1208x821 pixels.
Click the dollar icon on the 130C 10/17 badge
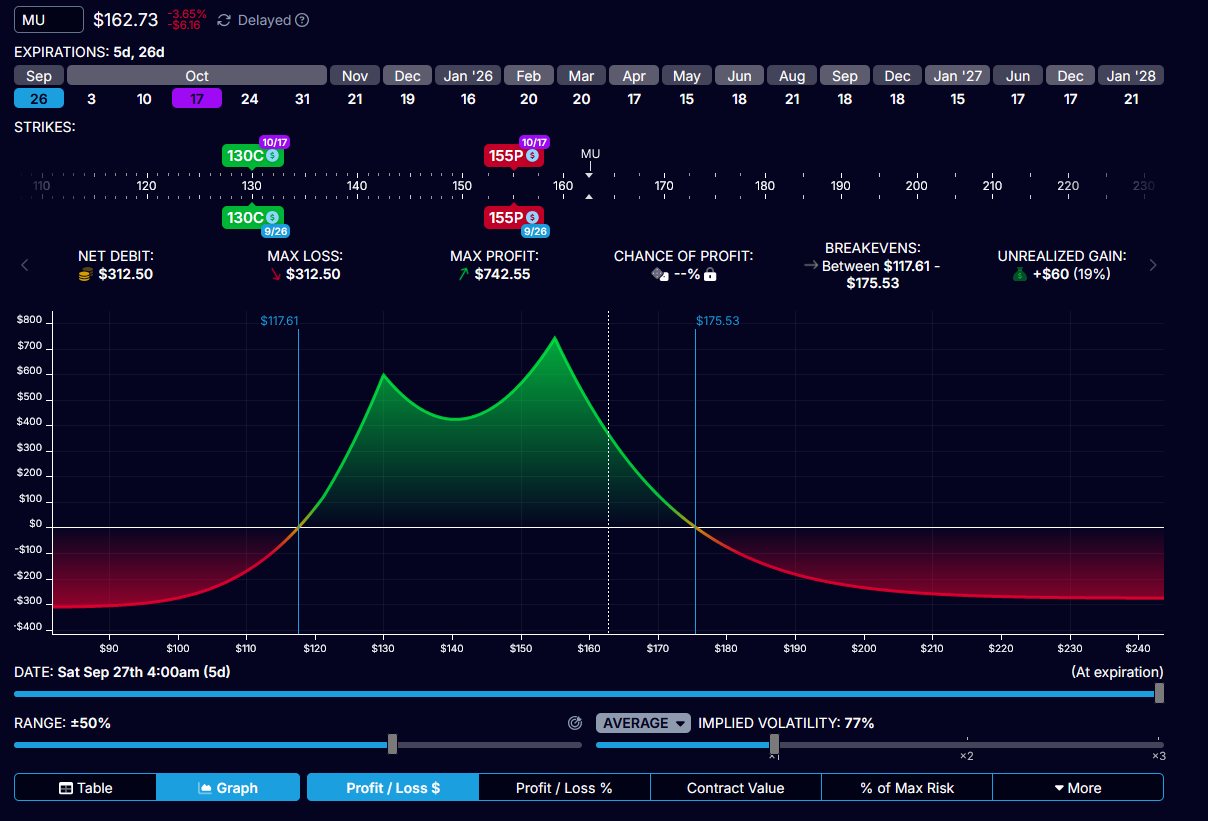point(271,155)
